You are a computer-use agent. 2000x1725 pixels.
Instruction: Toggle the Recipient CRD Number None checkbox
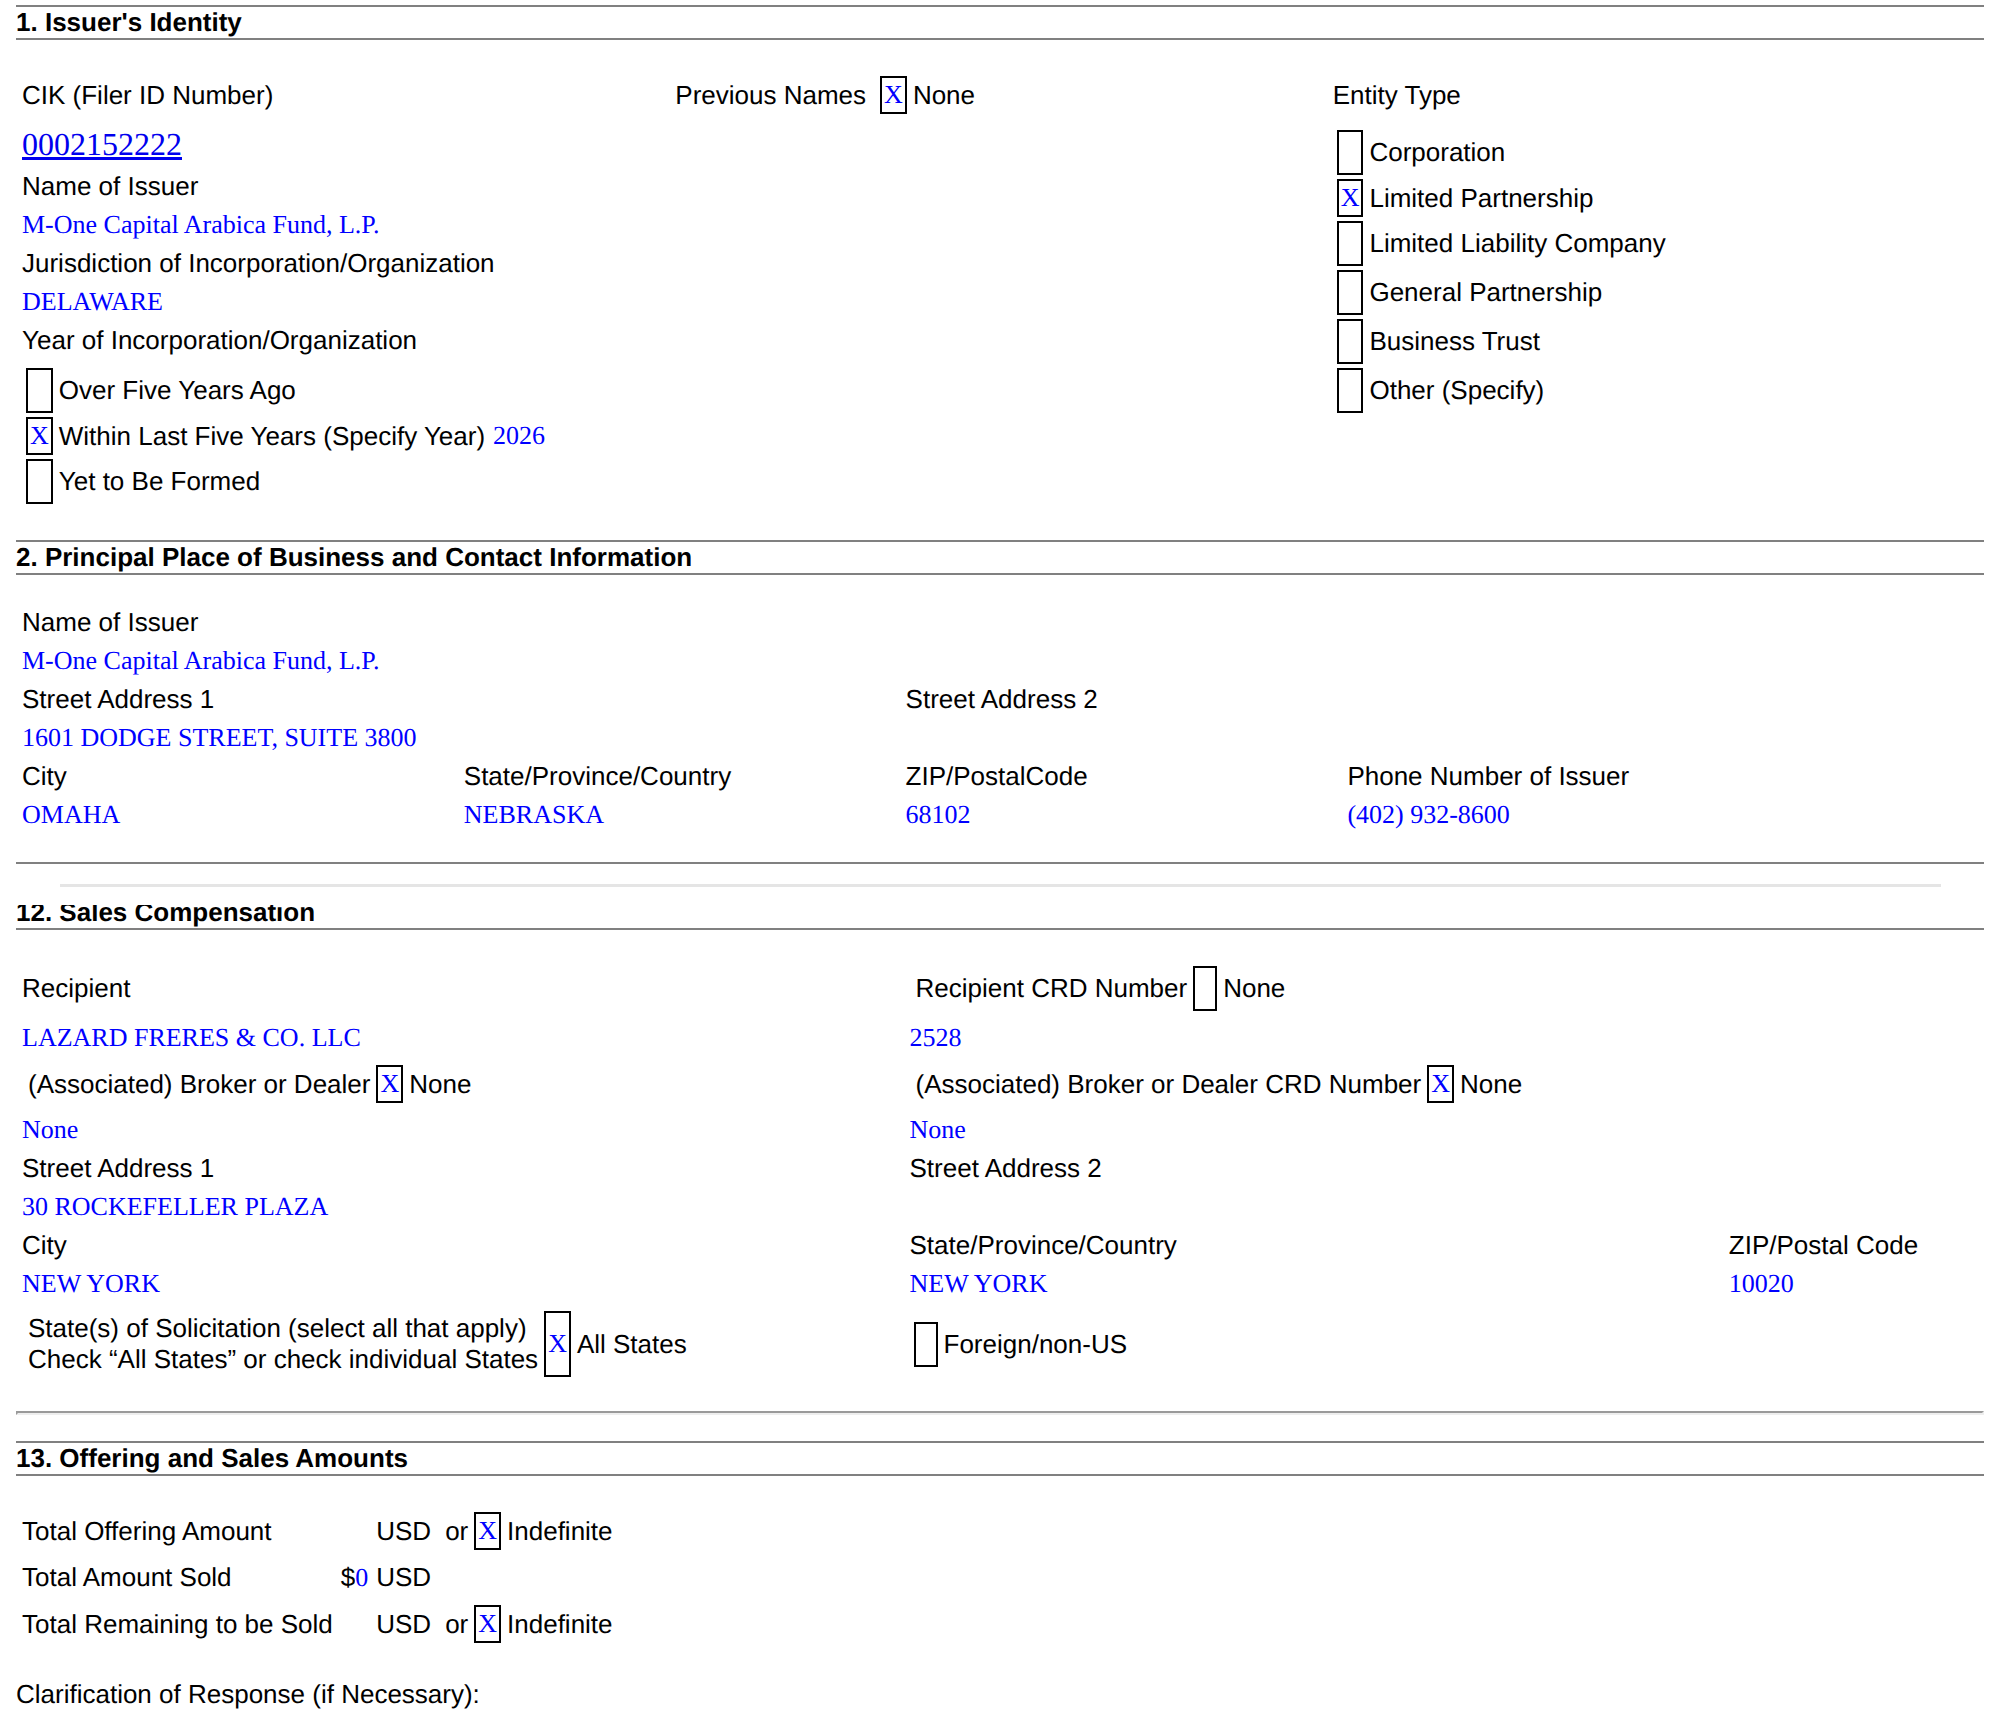tap(1204, 988)
